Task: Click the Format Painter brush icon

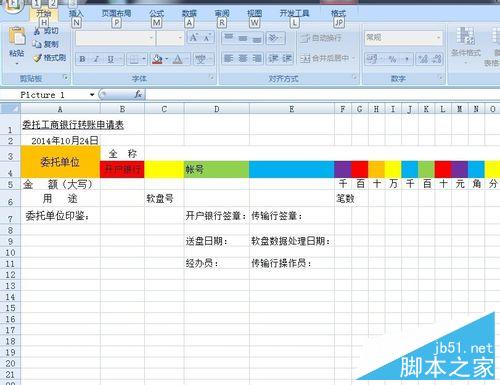Action: click(x=37, y=58)
